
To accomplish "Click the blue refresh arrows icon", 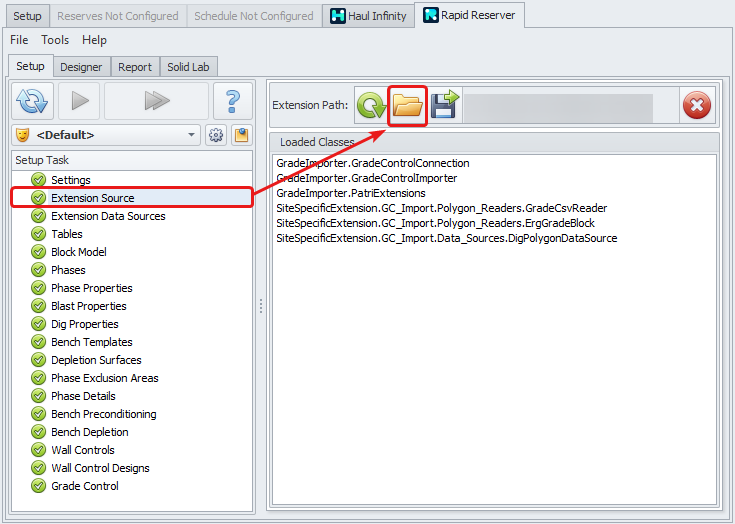I will click(x=32, y=101).
